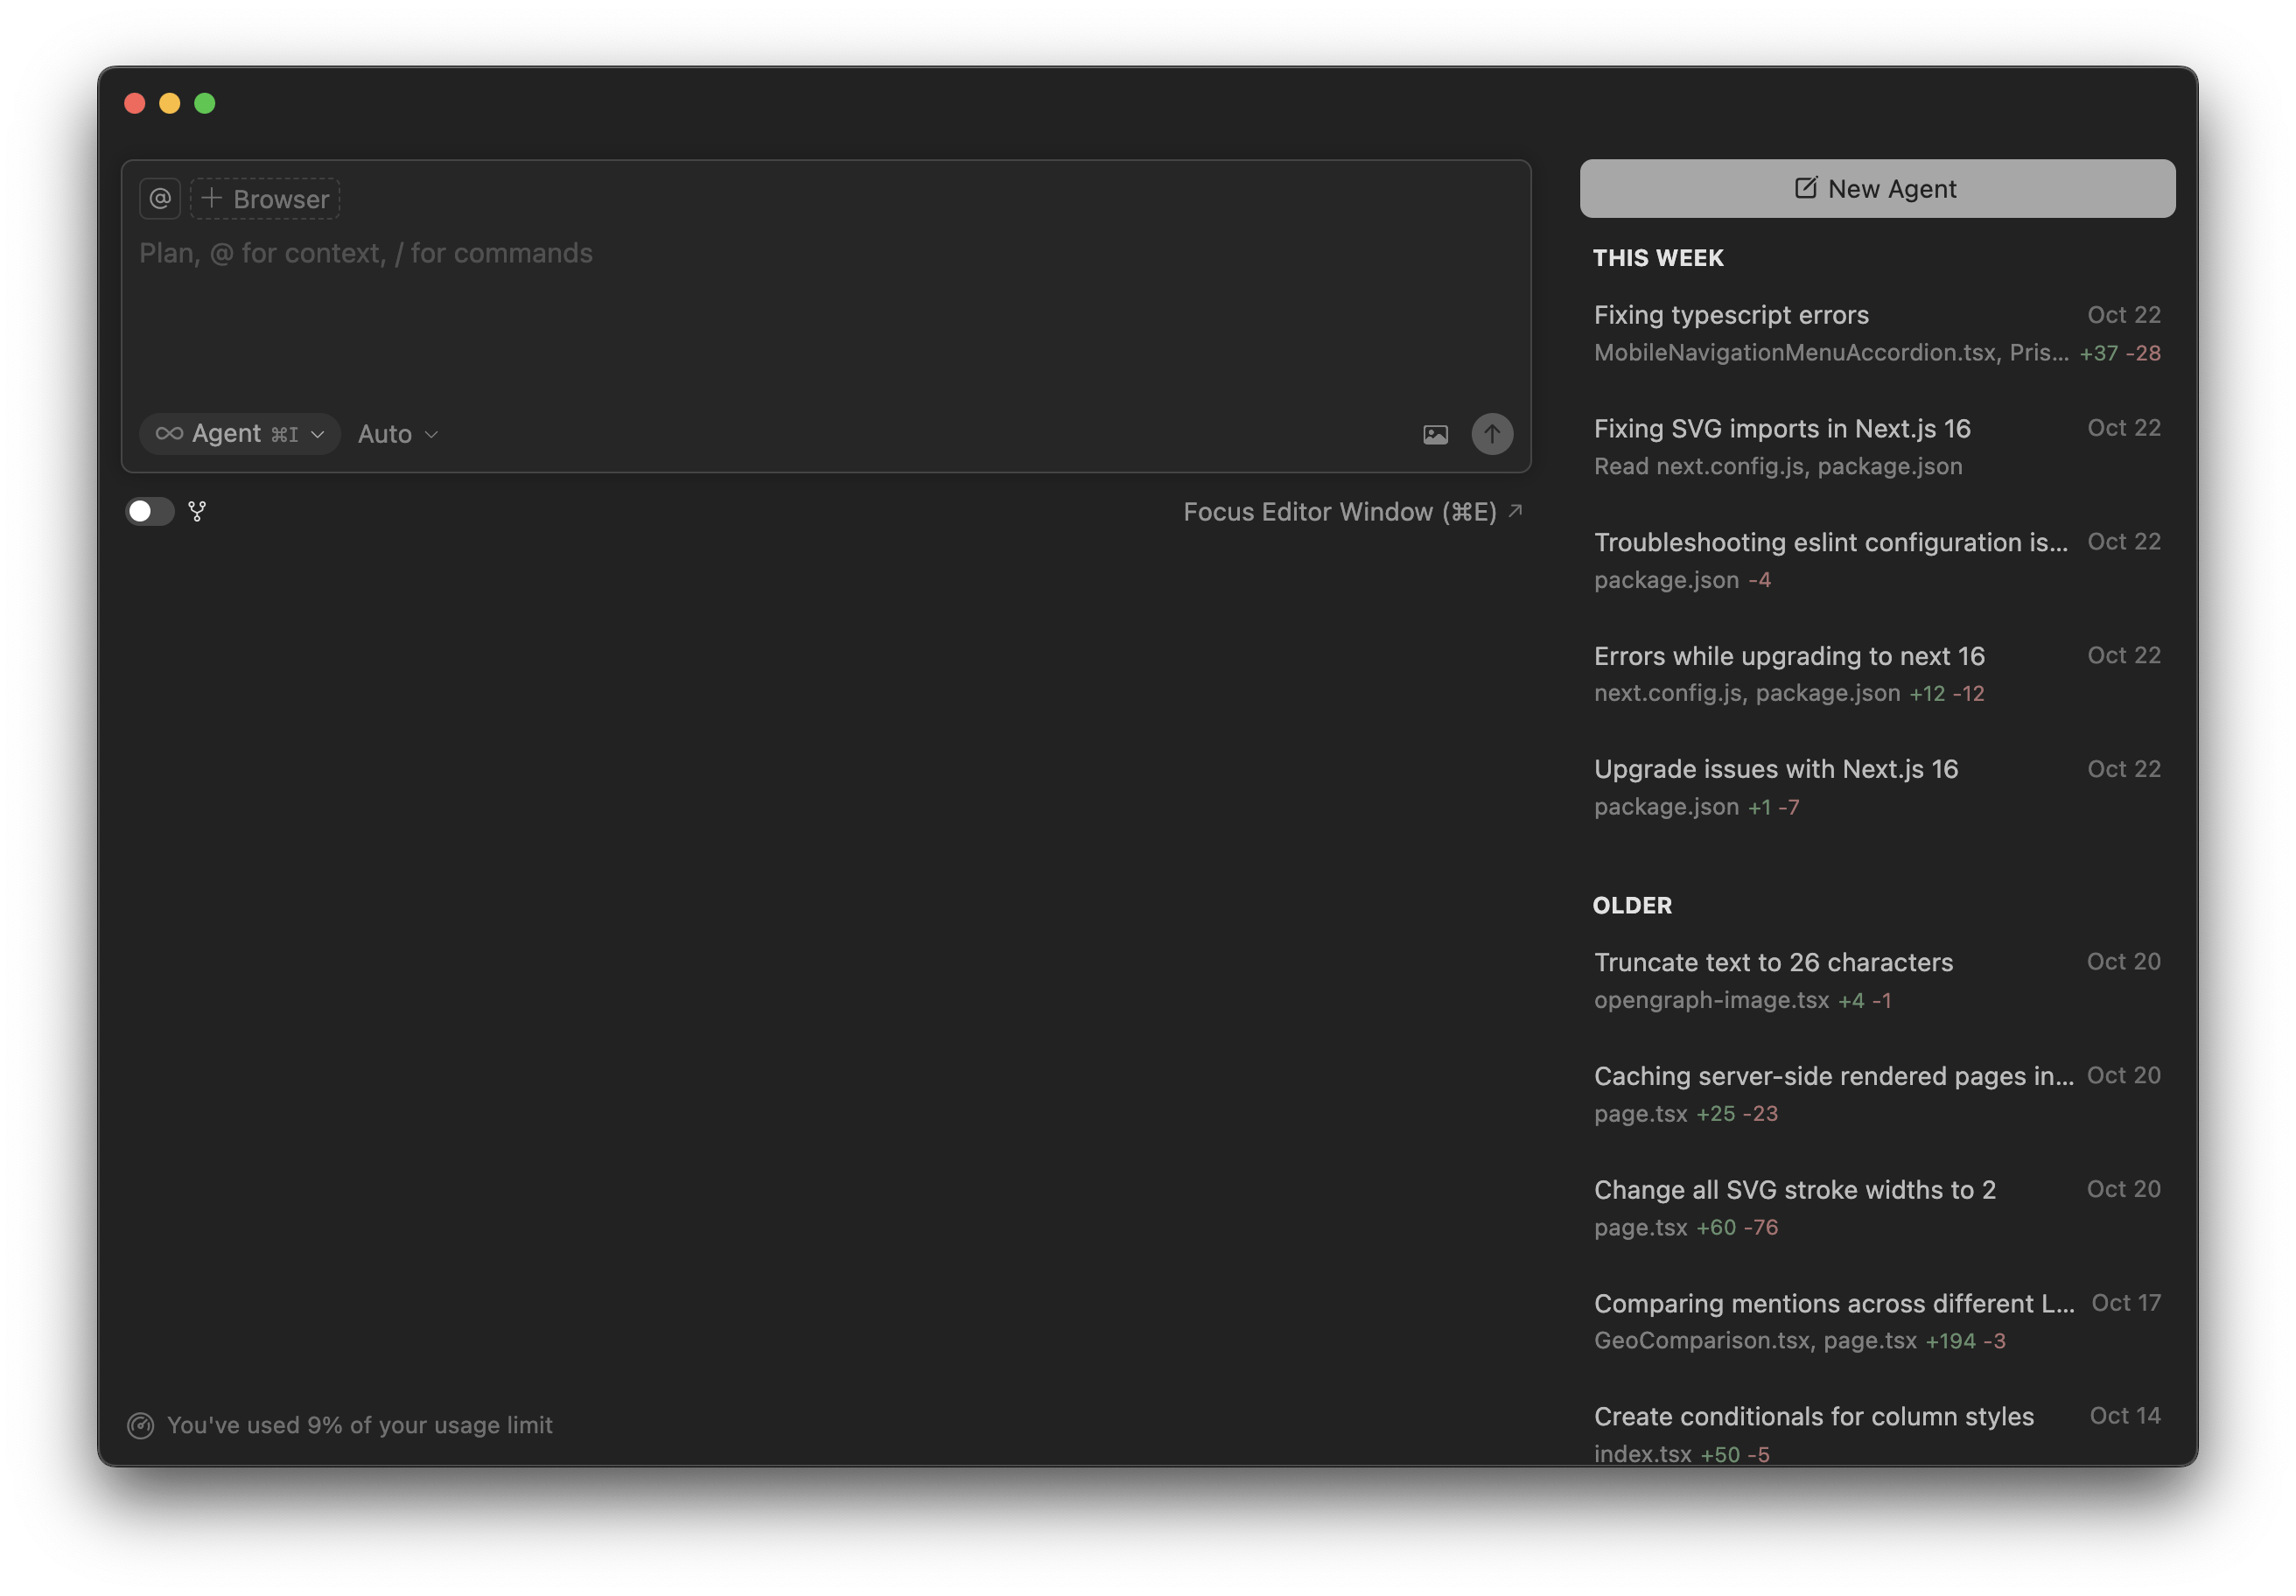Image resolution: width=2296 pixels, height=1596 pixels.
Task: Expand the chevron beside the Agent label
Action: point(318,433)
